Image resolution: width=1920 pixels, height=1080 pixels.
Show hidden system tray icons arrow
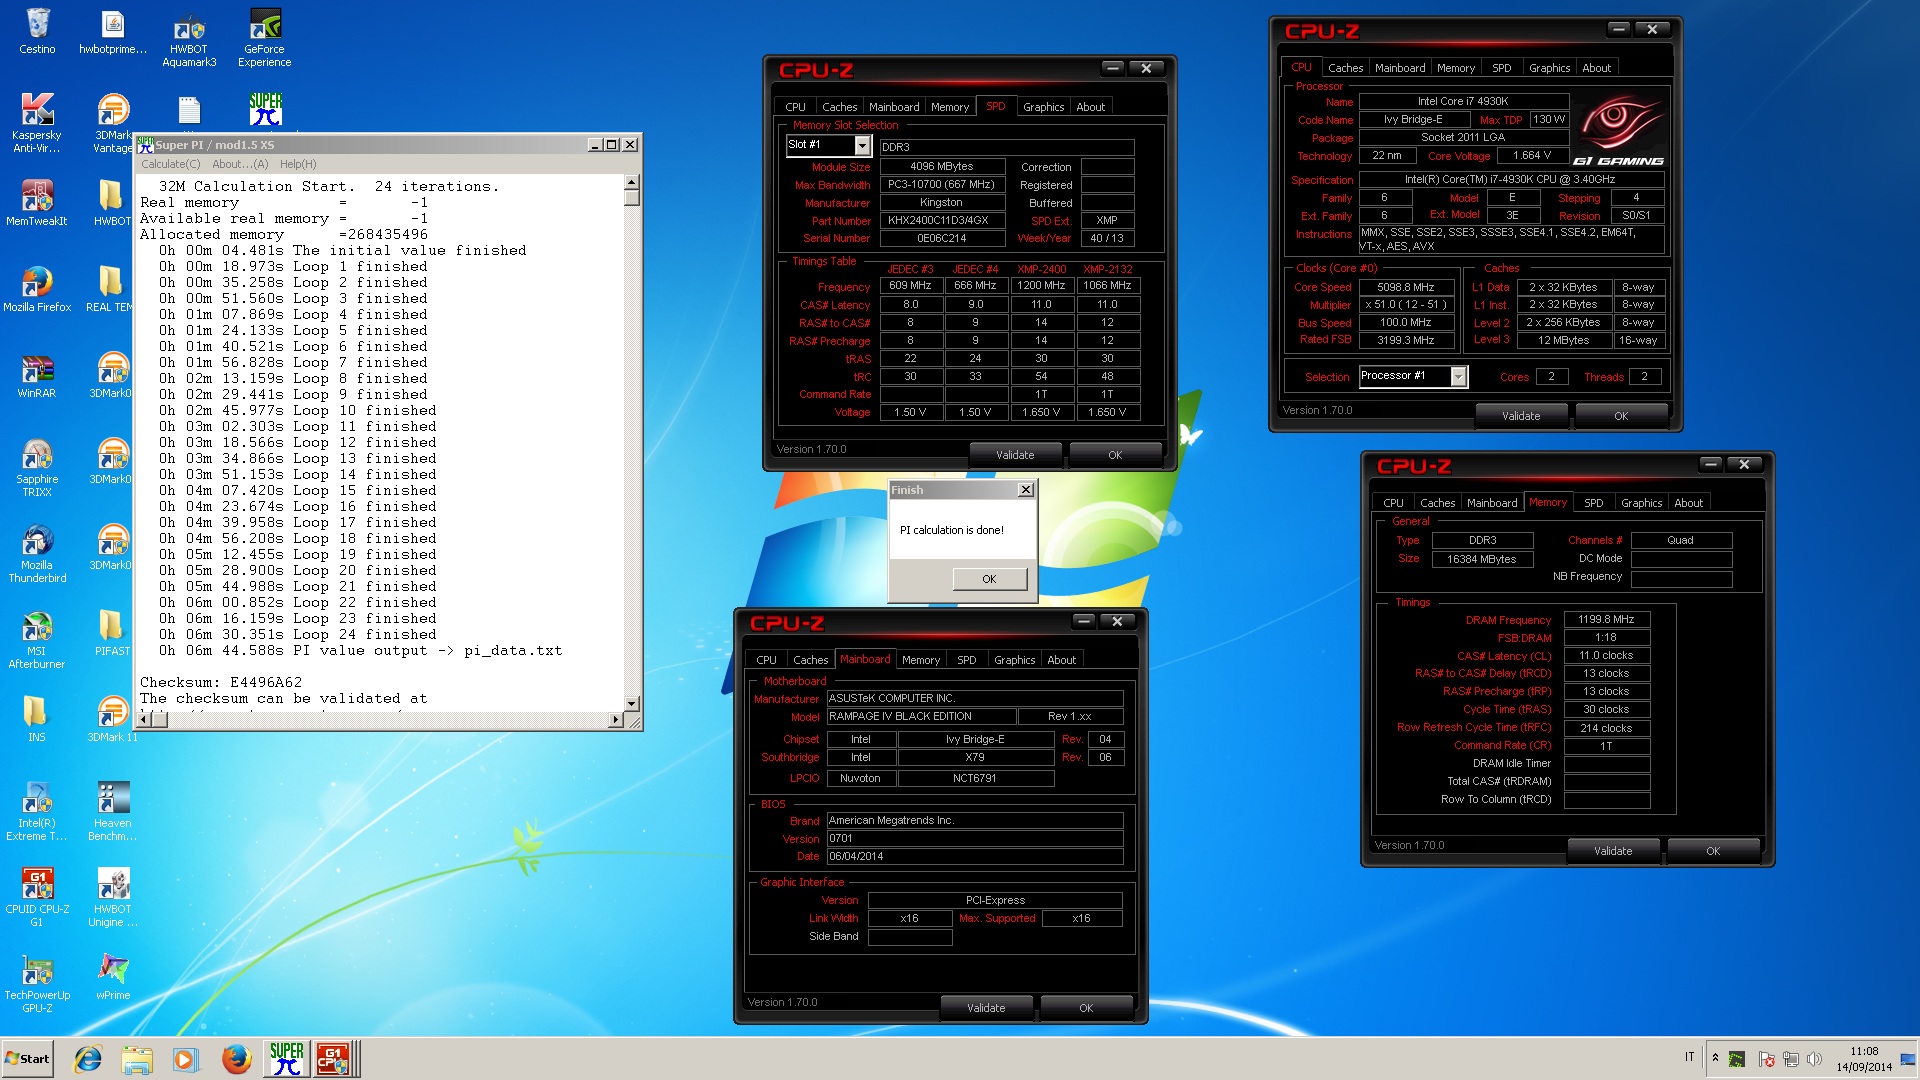[x=1715, y=1058]
